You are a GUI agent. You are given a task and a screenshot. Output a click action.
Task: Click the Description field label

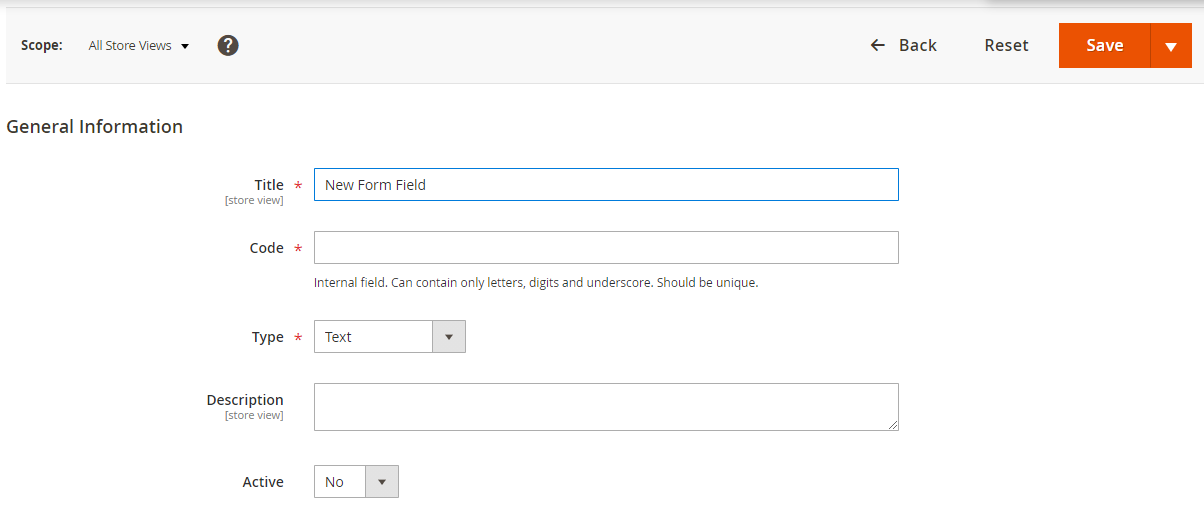point(245,400)
